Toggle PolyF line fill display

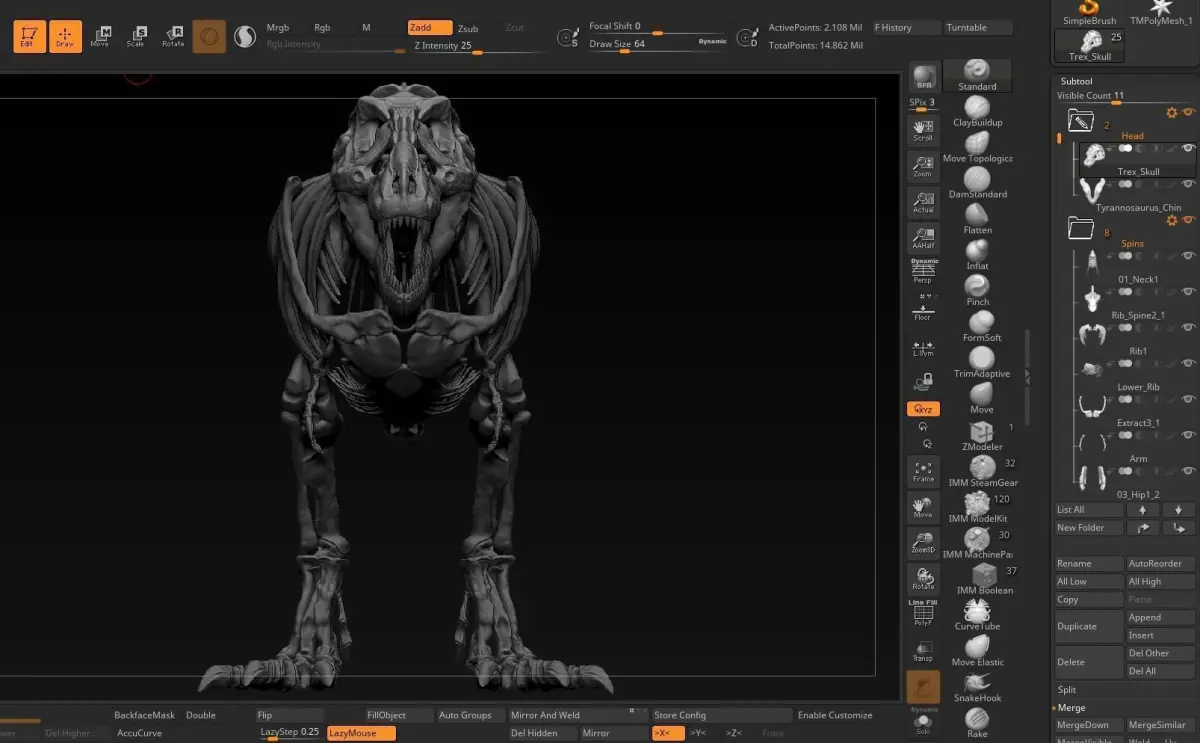[x=923, y=614]
